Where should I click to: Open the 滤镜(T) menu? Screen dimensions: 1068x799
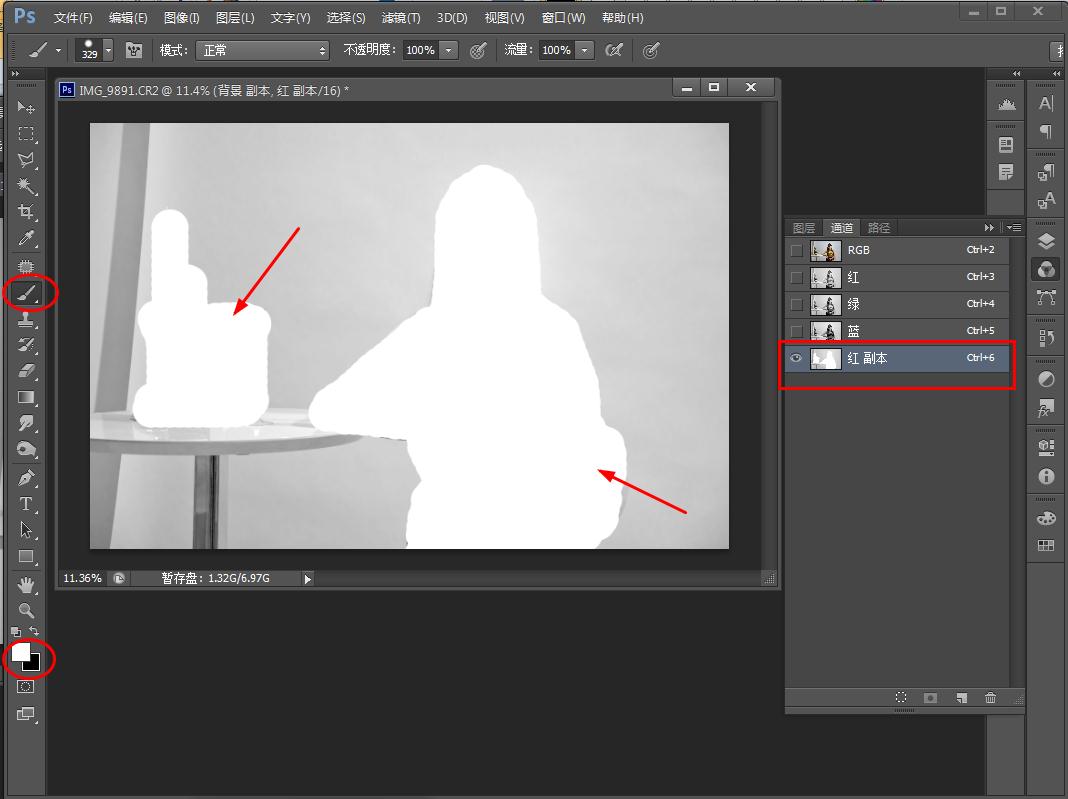coord(400,18)
